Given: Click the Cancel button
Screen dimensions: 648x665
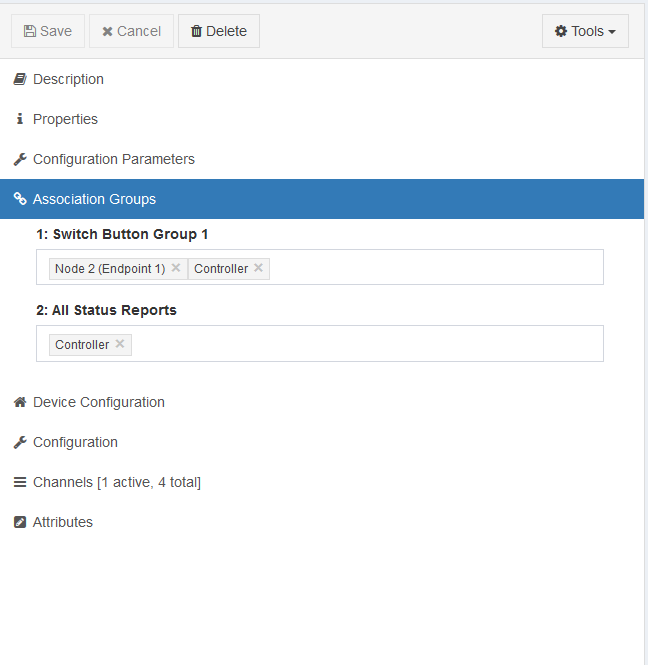Looking at the screenshot, I should (x=131, y=31).
